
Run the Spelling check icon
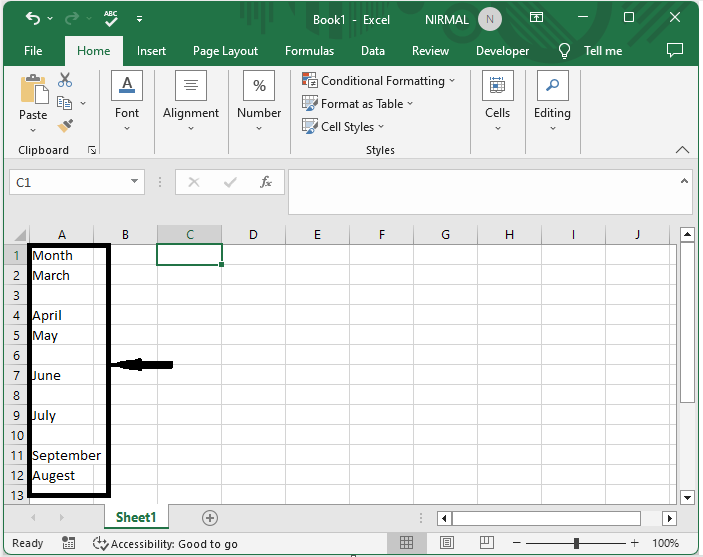pos(111,18)
